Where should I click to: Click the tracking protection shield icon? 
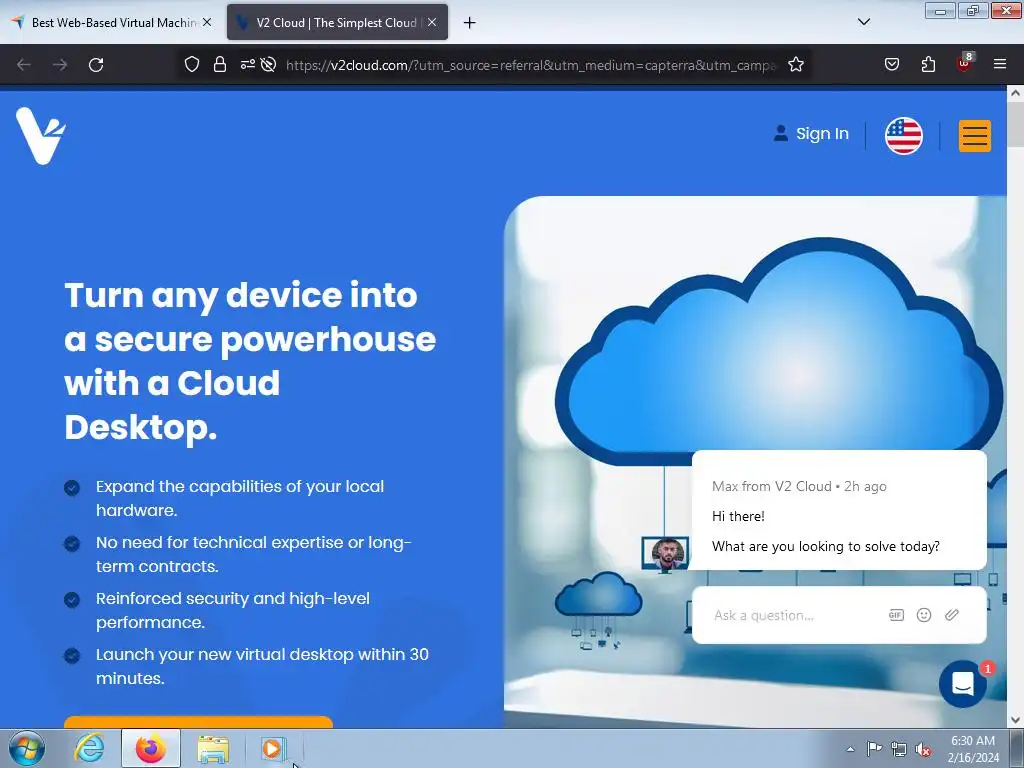click(x=191, y=65)
